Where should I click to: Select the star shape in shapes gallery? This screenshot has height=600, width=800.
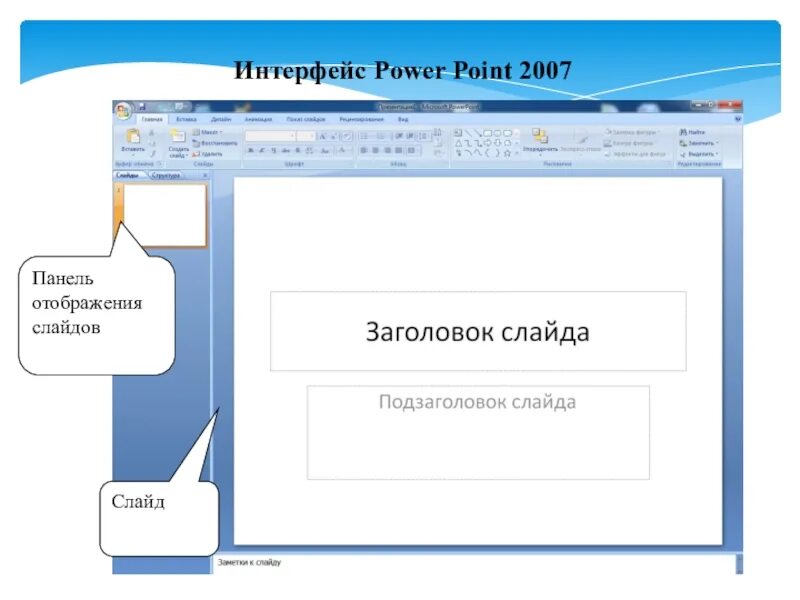[507, 153]
